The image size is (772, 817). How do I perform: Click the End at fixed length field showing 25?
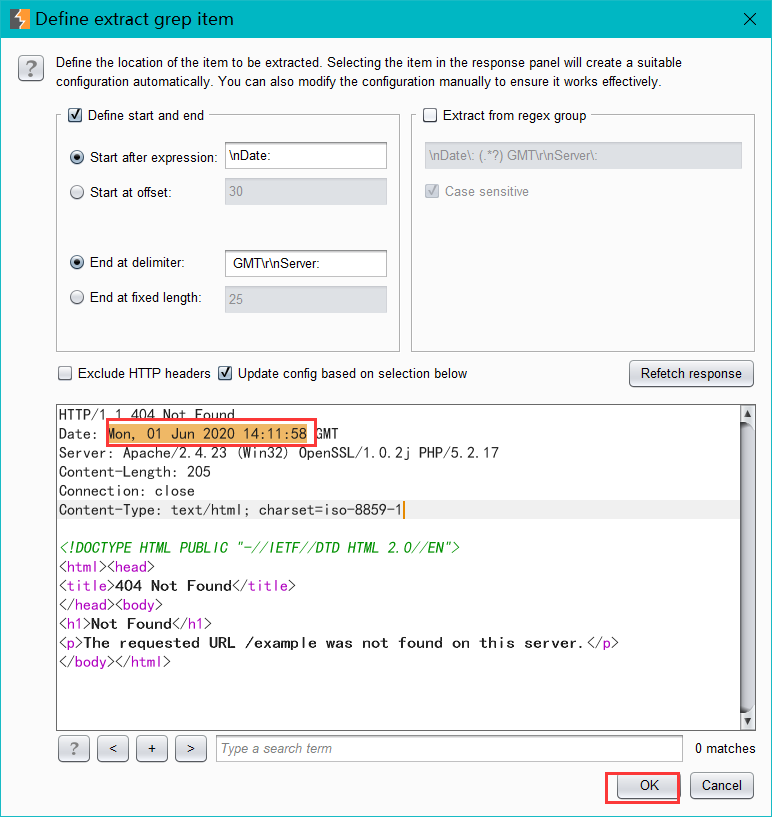[306, 299]
